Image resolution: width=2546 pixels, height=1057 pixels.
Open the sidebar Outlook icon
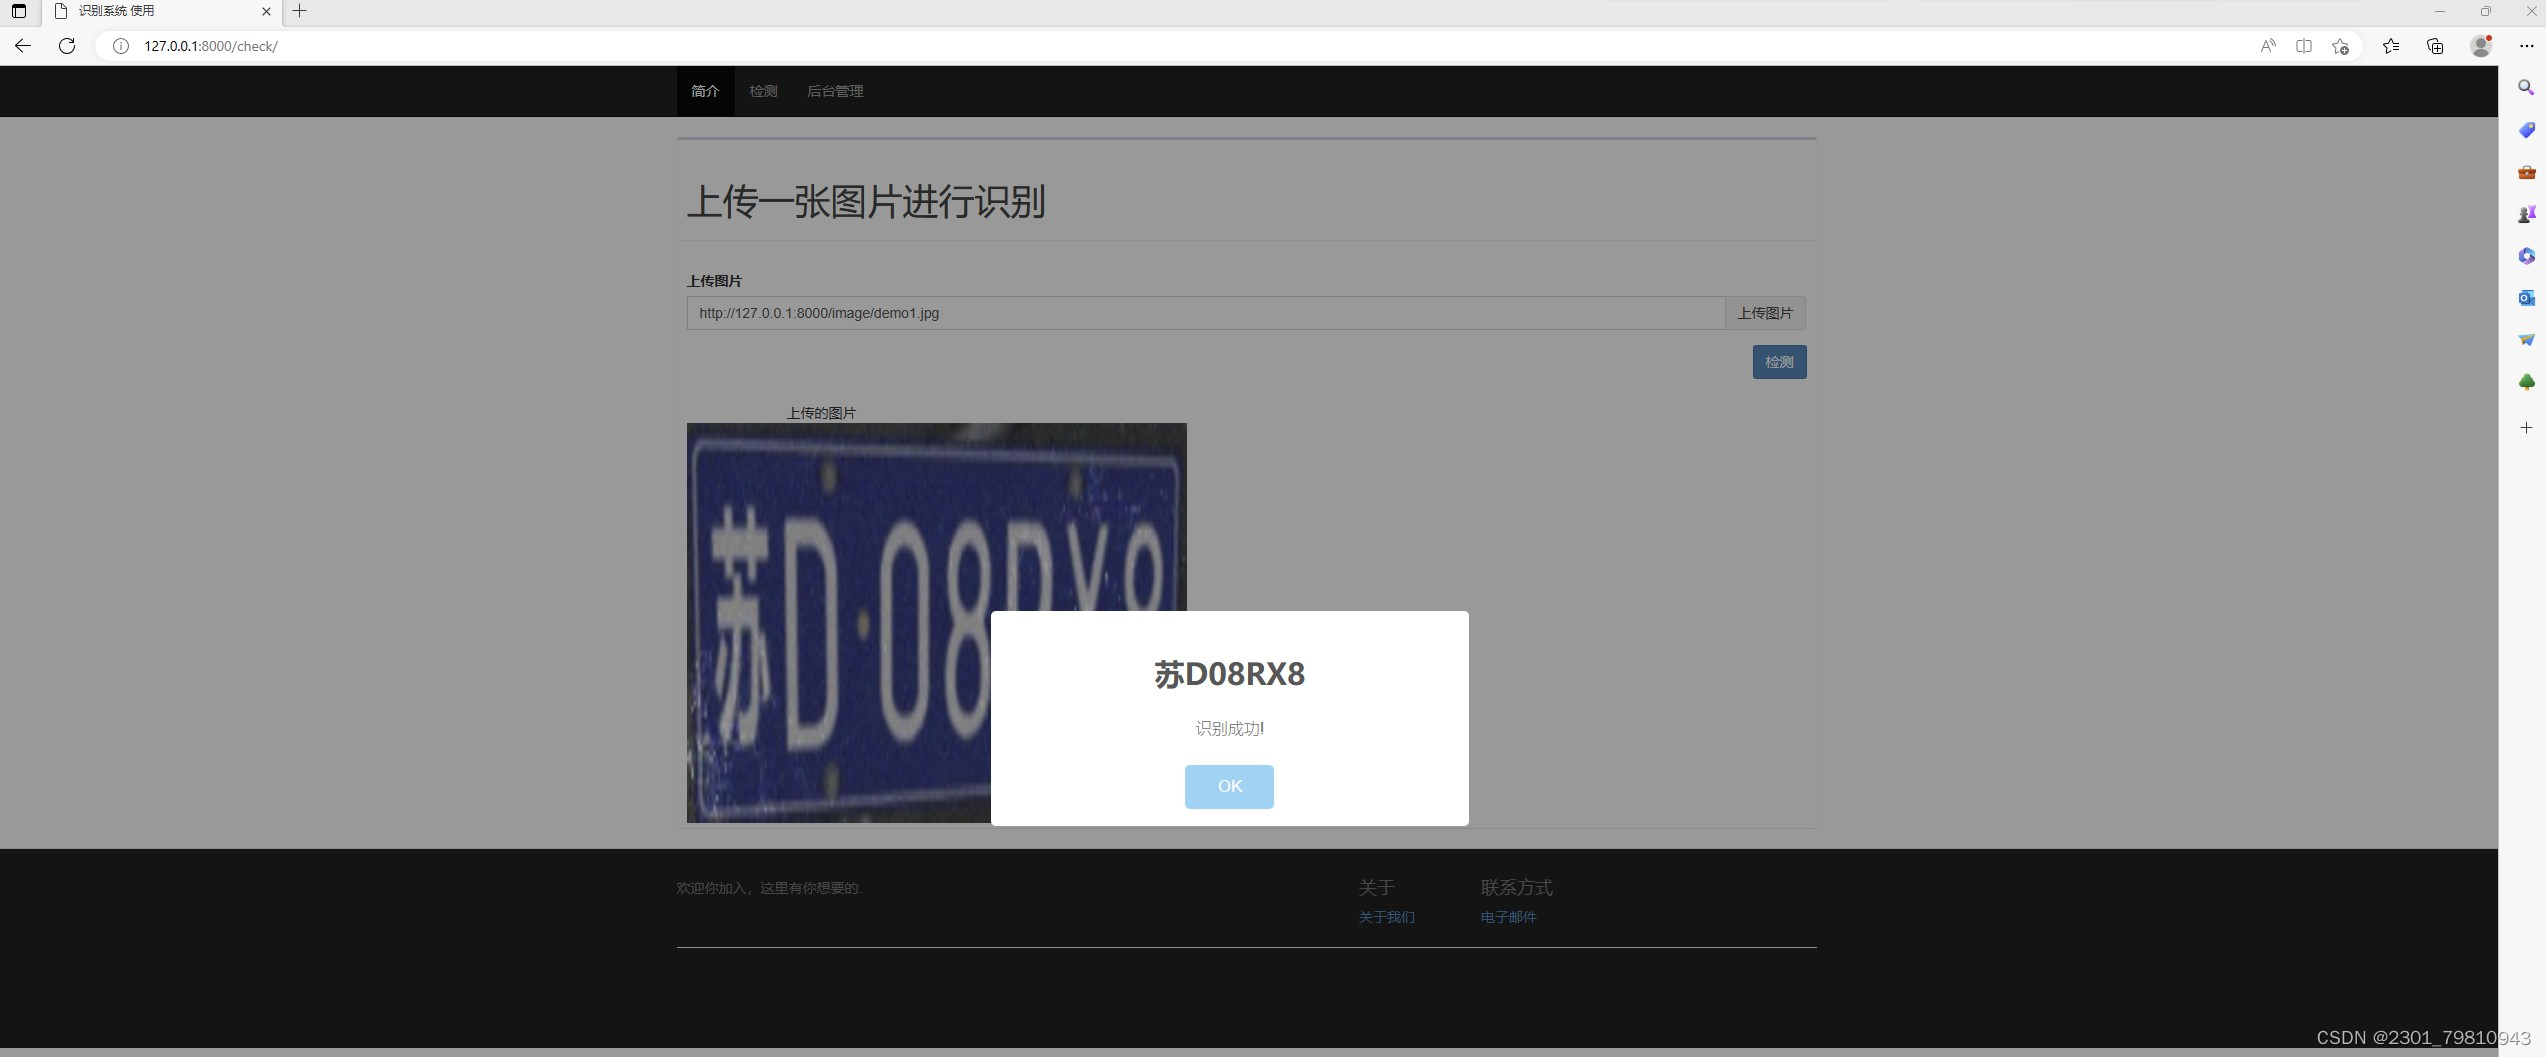pyautogui.click(x=2526, y=298)
